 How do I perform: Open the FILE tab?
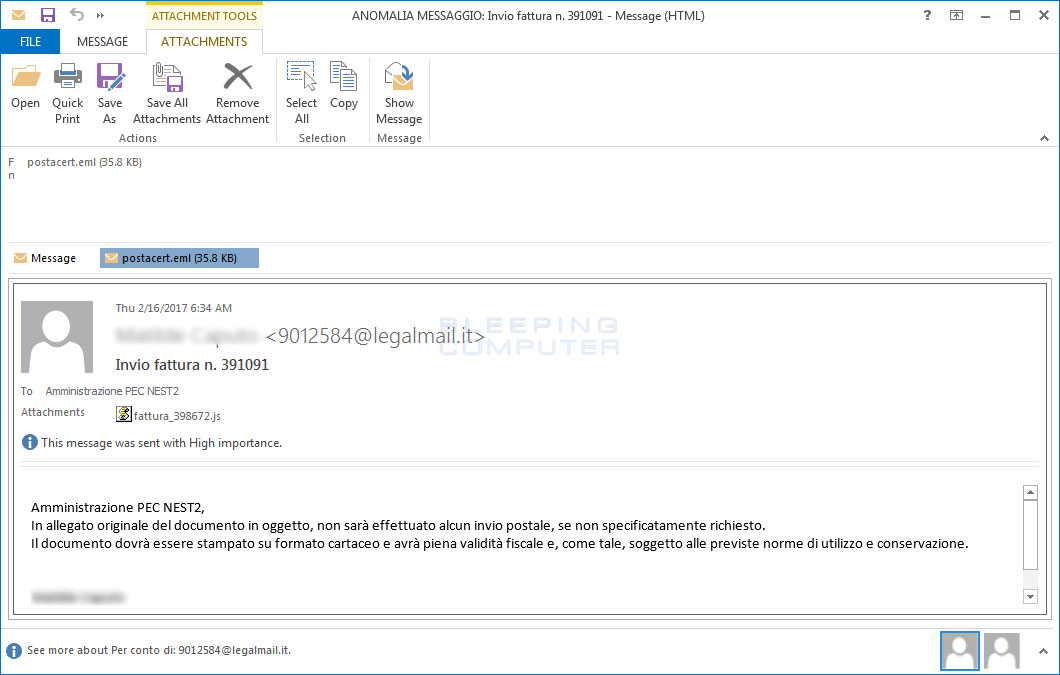[30, 41]
